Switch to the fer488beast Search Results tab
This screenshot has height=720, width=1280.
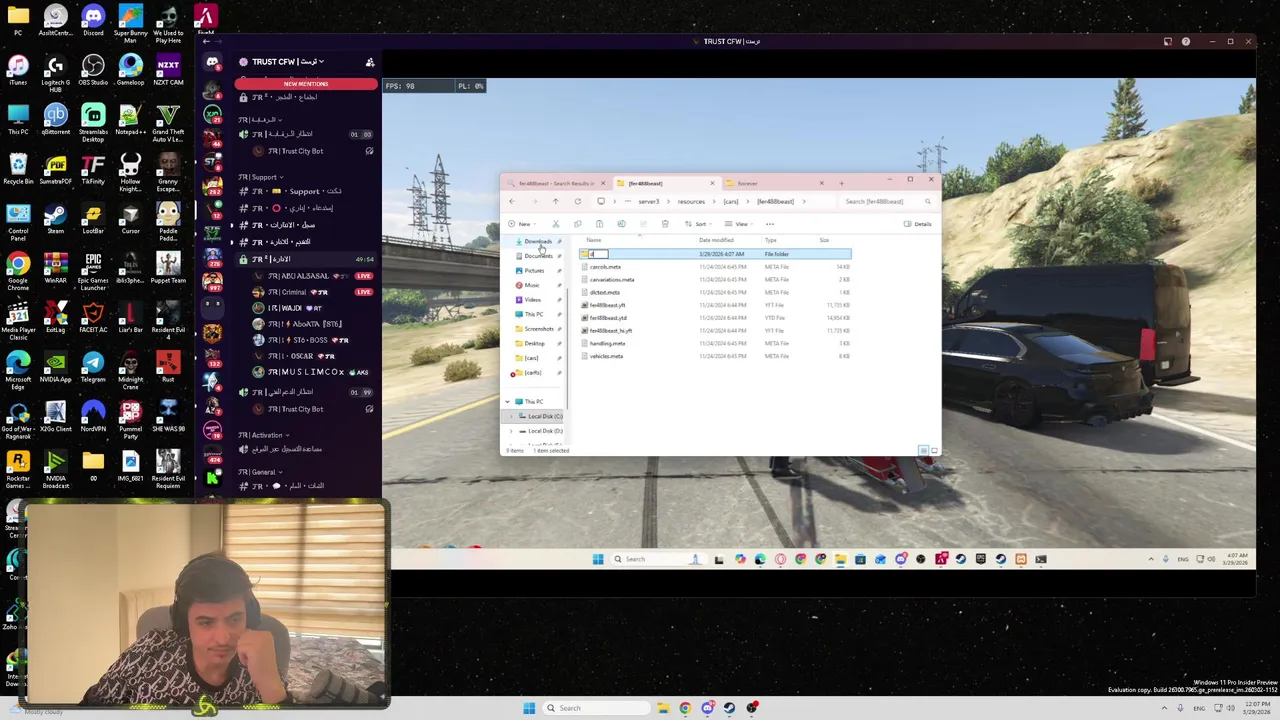click(557, 183)
